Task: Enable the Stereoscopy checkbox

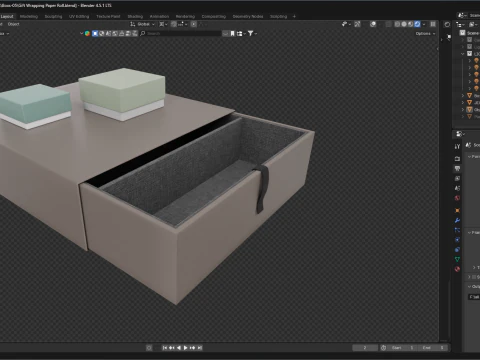Action: pyautogui.click(x=474, y=277)
